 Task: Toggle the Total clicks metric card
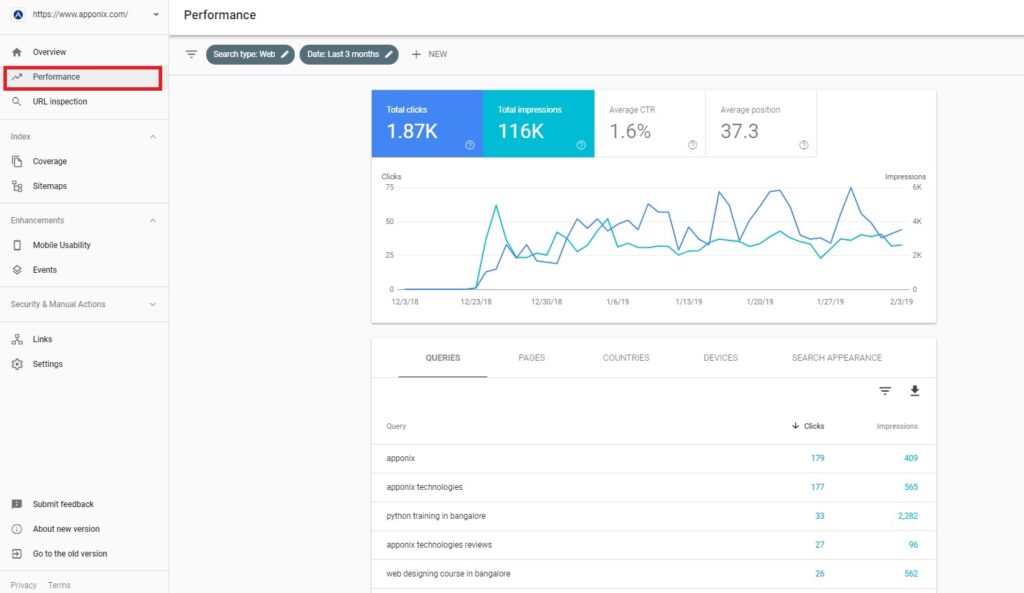point(427,123)
